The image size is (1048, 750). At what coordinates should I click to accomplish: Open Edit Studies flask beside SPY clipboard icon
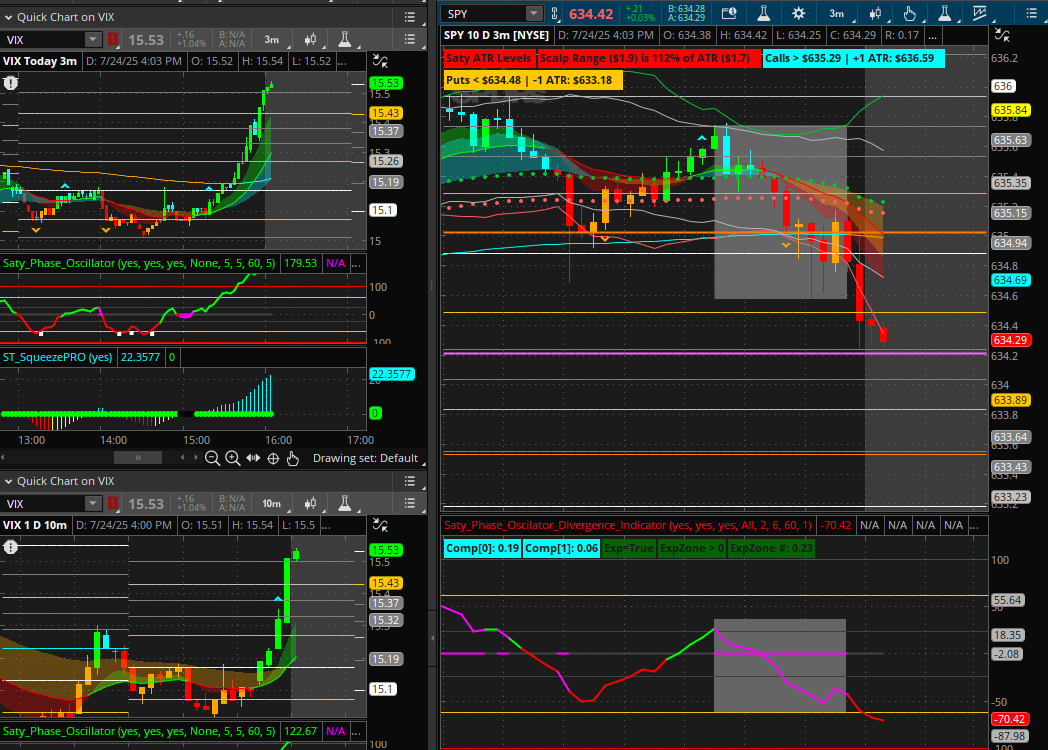coord(763,13)
